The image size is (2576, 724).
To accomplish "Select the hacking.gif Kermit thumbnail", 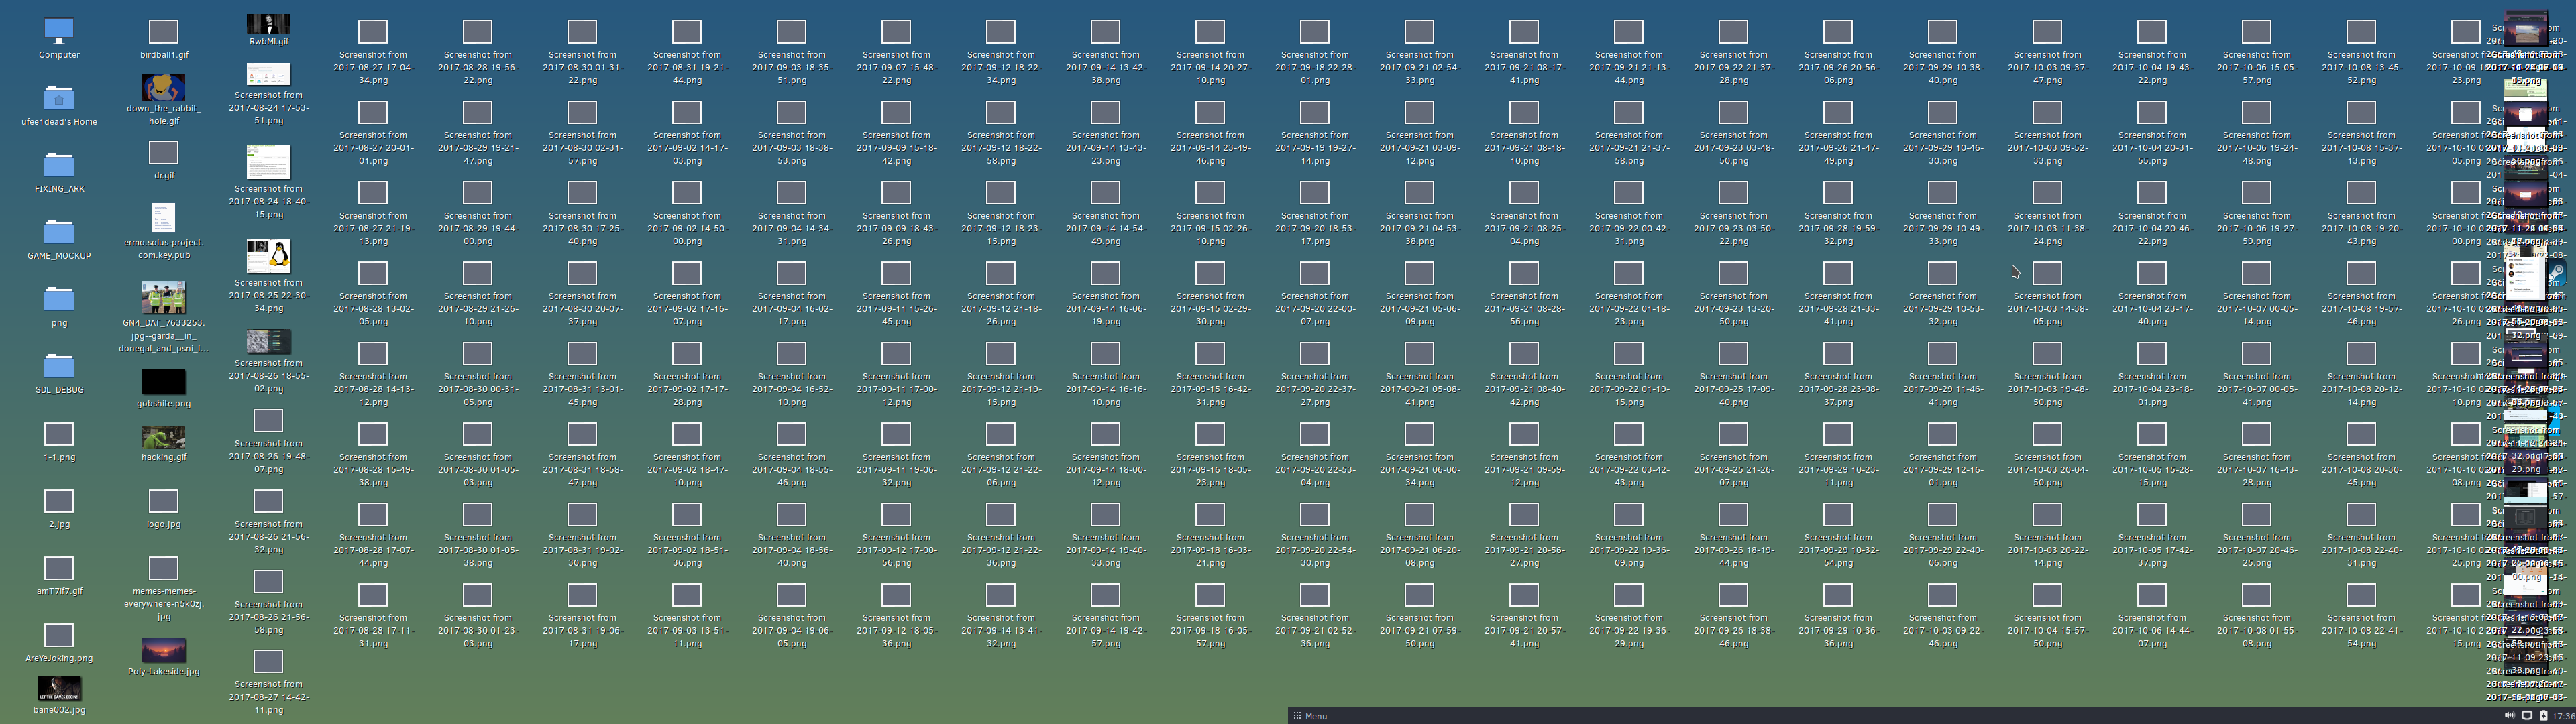I will coord(163,437).
